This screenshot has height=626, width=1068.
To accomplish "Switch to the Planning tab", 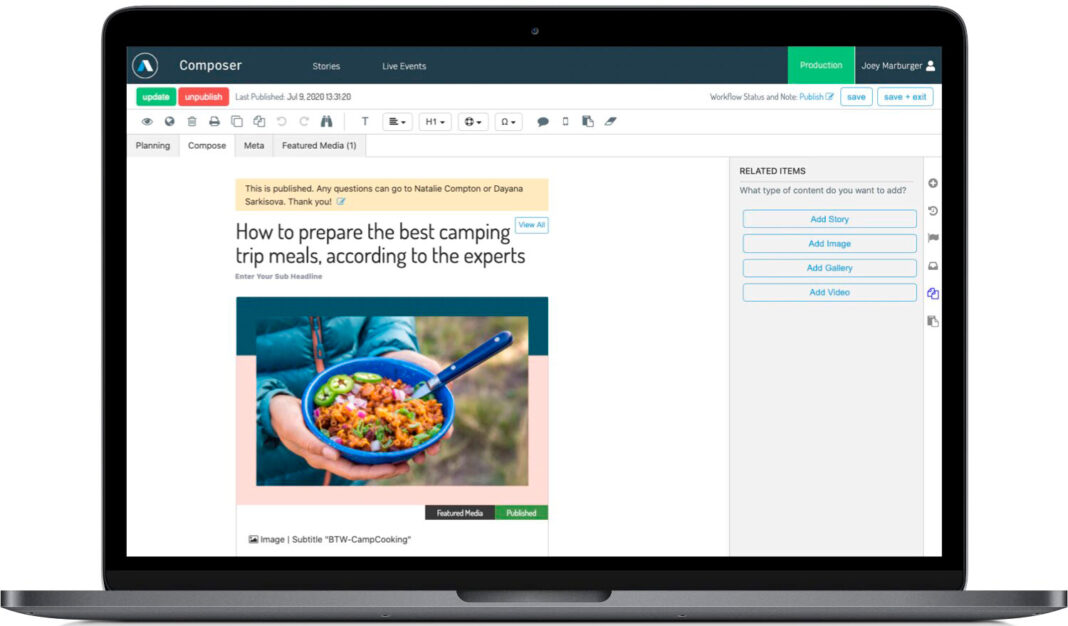I will pyautogui.click(x=153, y=146).
